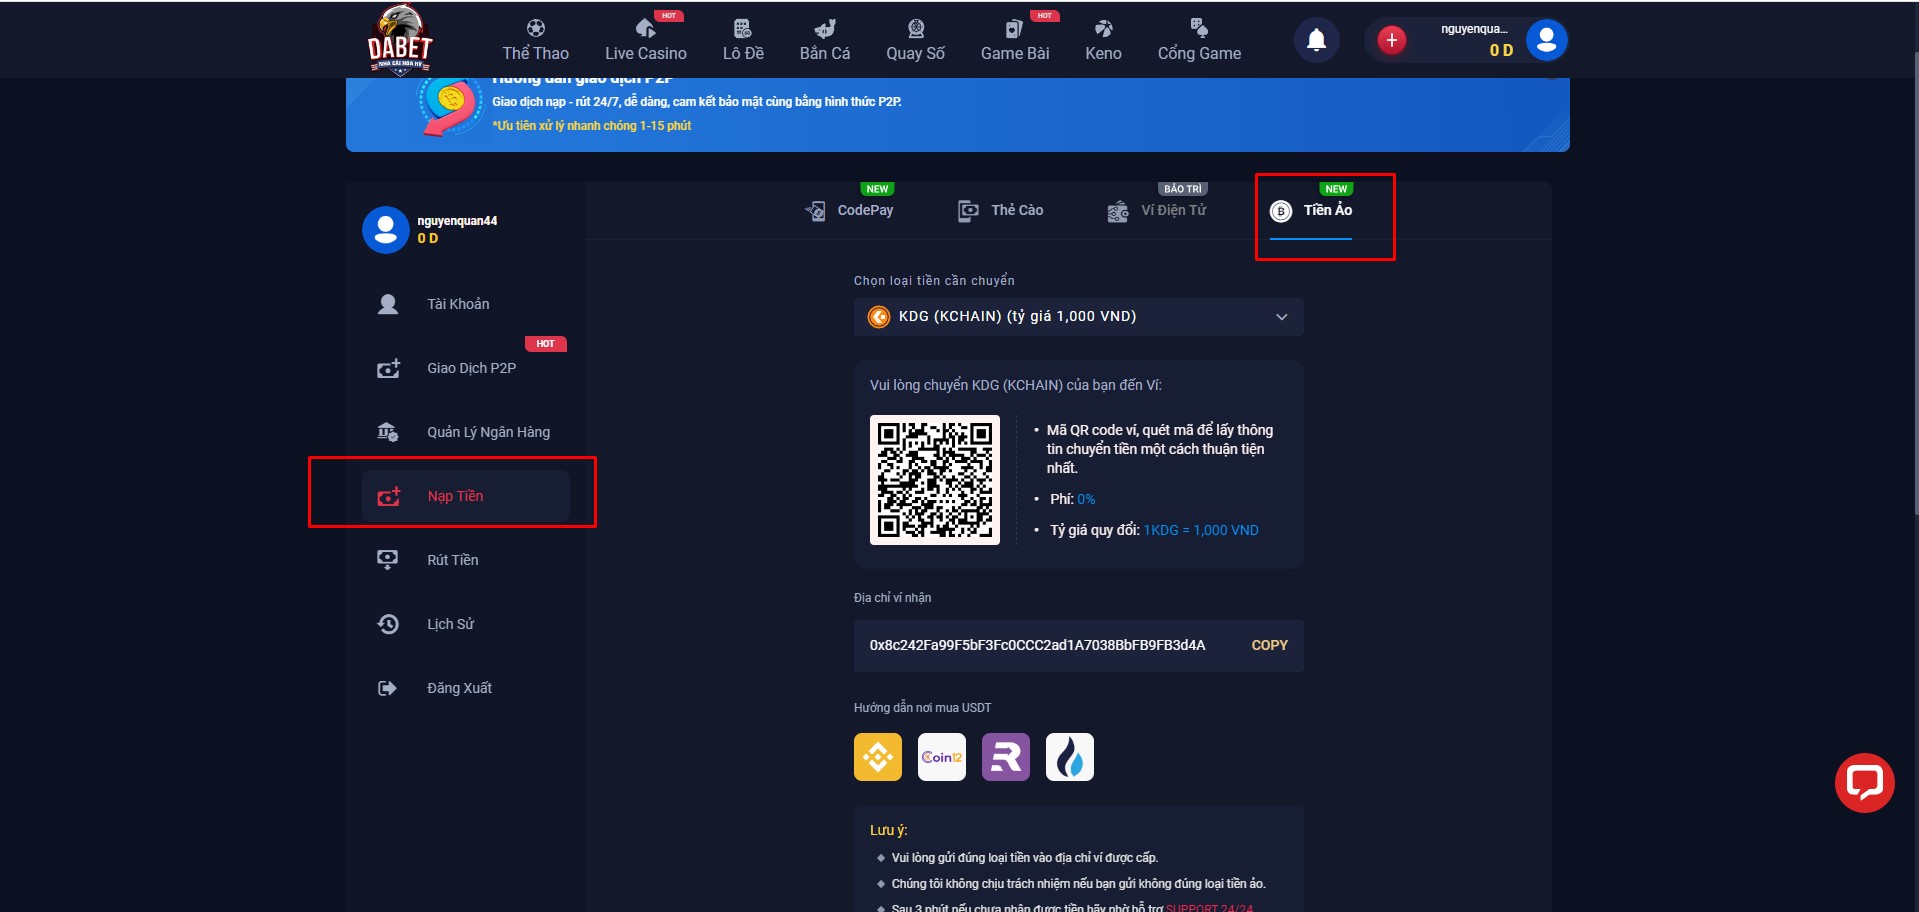1919x912 pixels.
Task: Click the header username nguyenqua...
Action: click(1474, 29)
